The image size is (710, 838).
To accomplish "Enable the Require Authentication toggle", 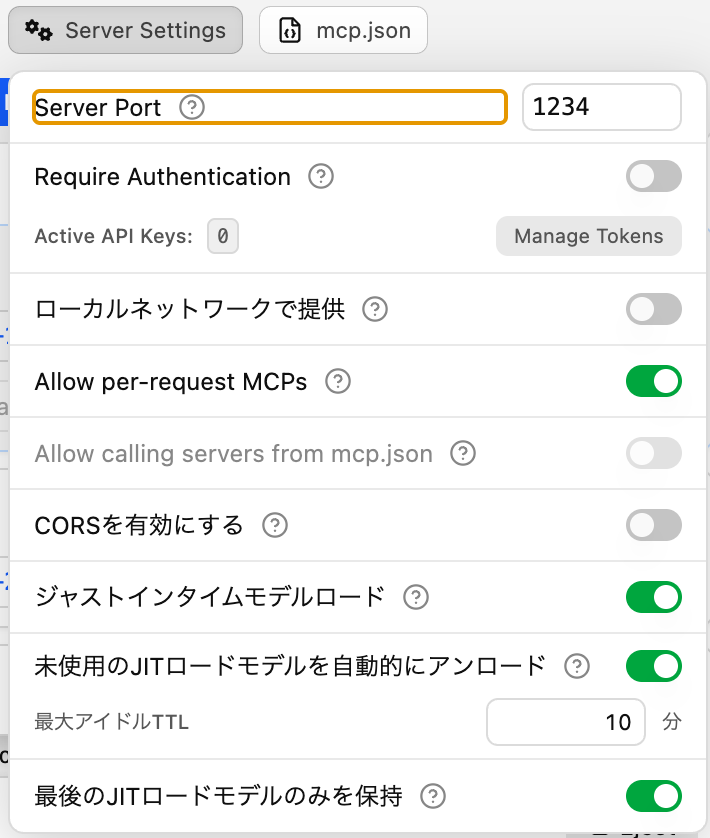I will [653, 177].
